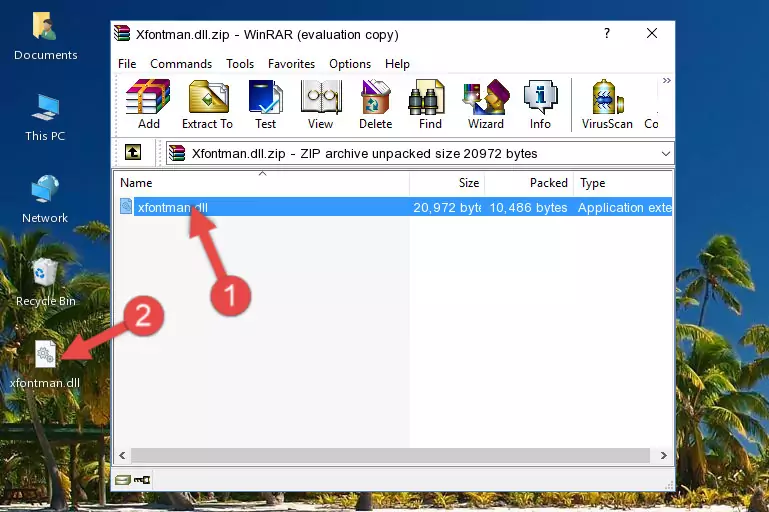
Task: Select the xfontman.dll desktop file
Action: (x=45, y=364)
